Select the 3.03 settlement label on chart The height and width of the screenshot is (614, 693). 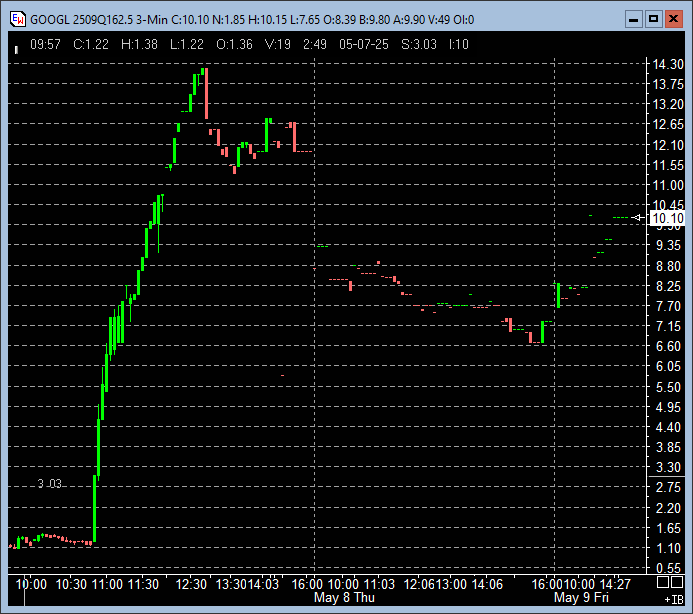[50, 484]
